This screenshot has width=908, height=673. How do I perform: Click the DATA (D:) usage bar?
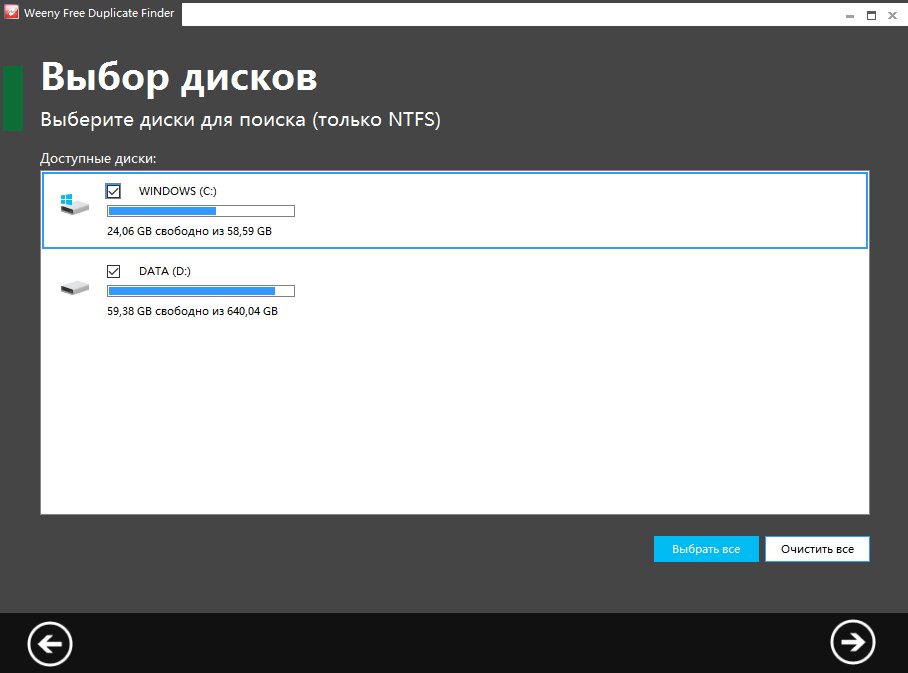click(201, 291)
